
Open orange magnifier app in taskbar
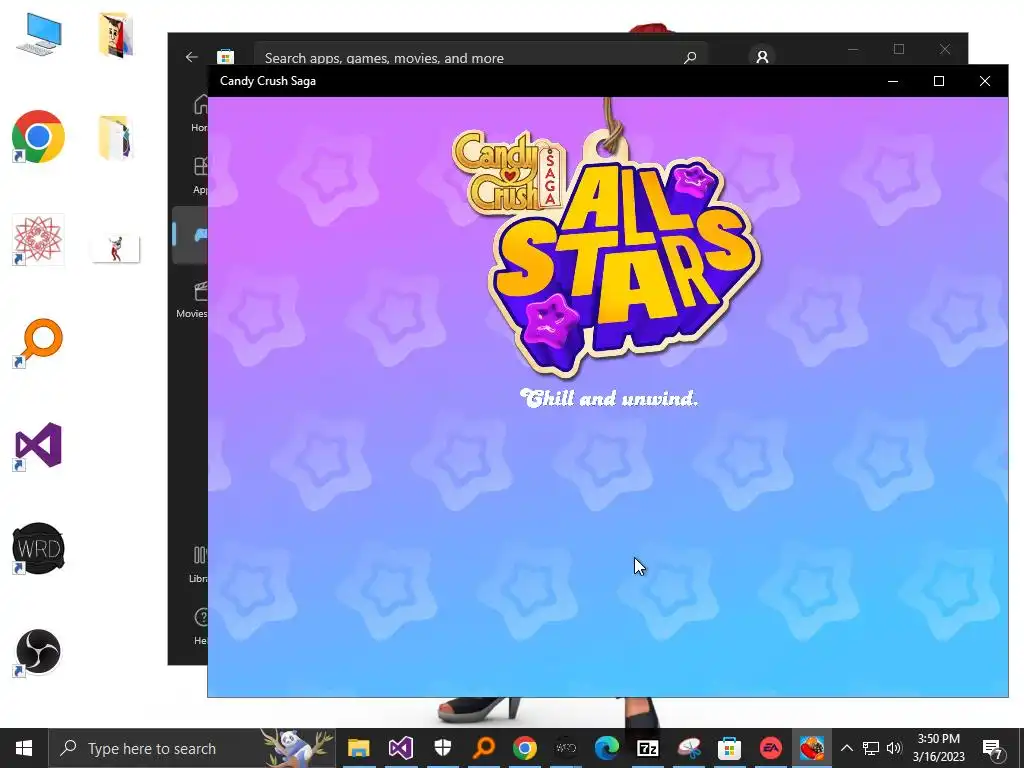484,748
